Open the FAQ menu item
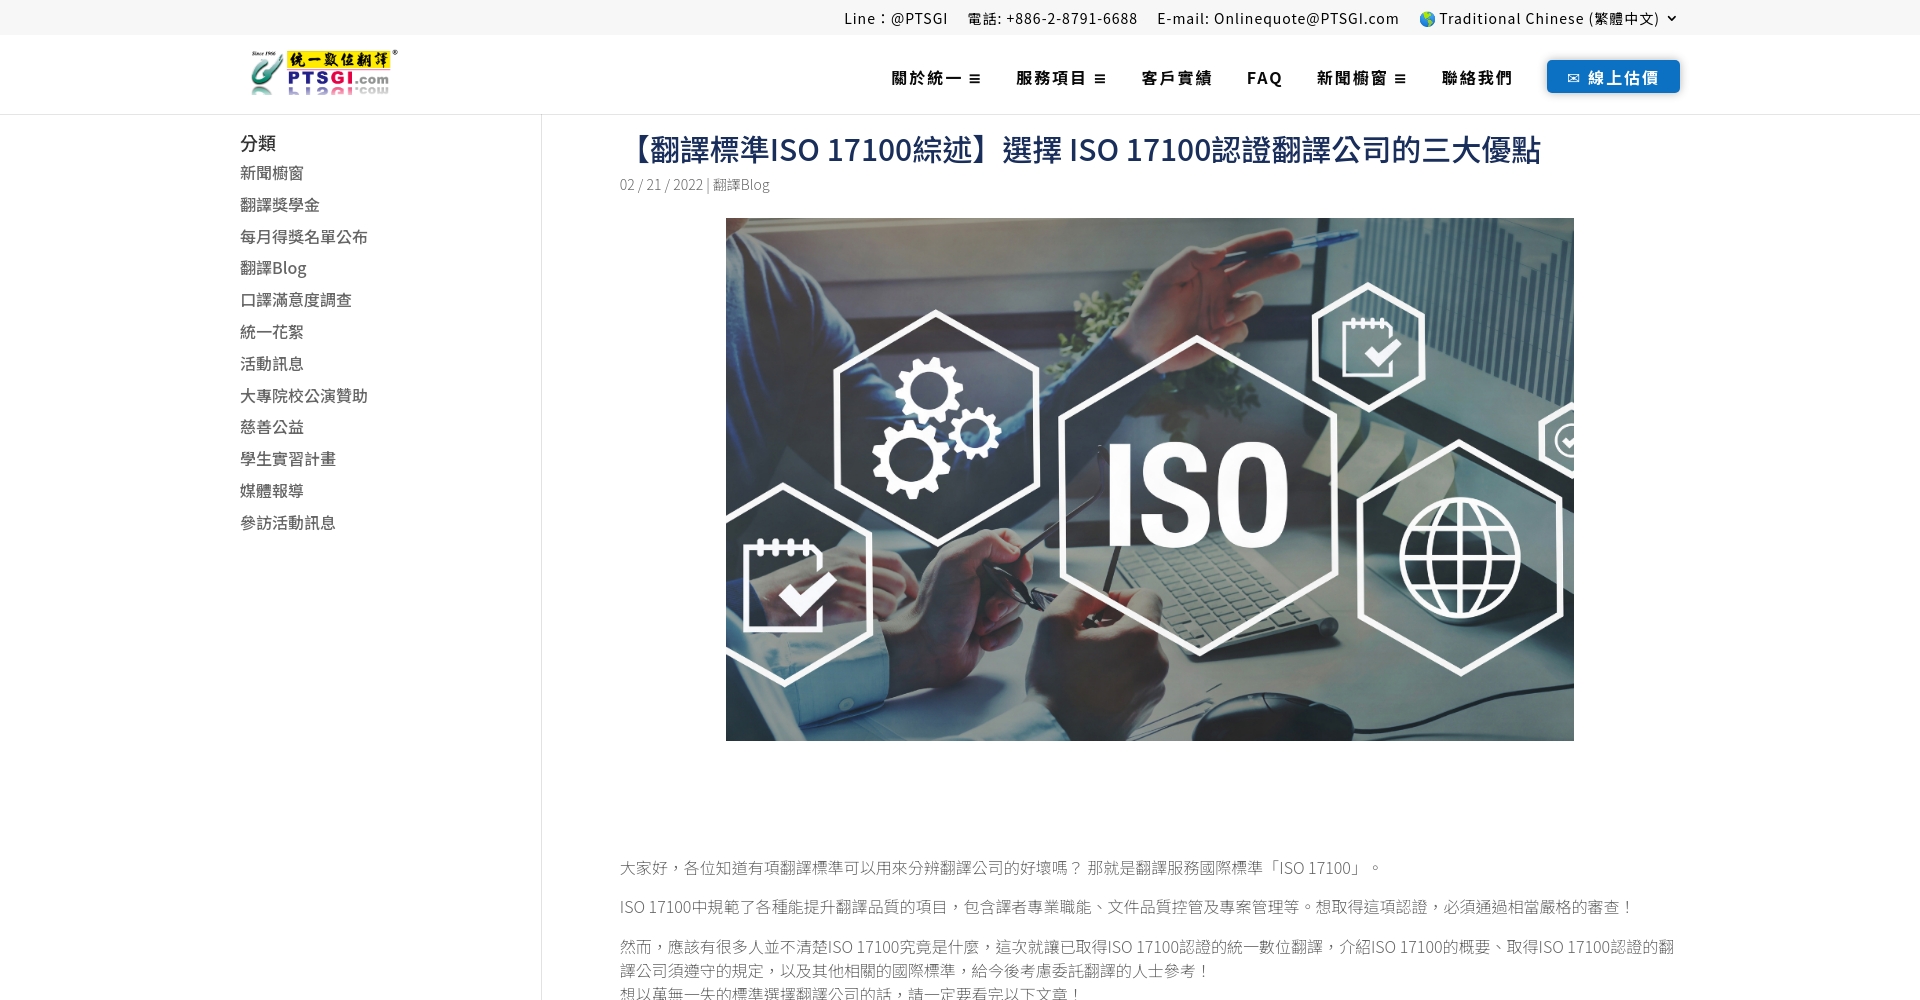Viewport: 1920px width, 1000px height. coord(1264,78)
